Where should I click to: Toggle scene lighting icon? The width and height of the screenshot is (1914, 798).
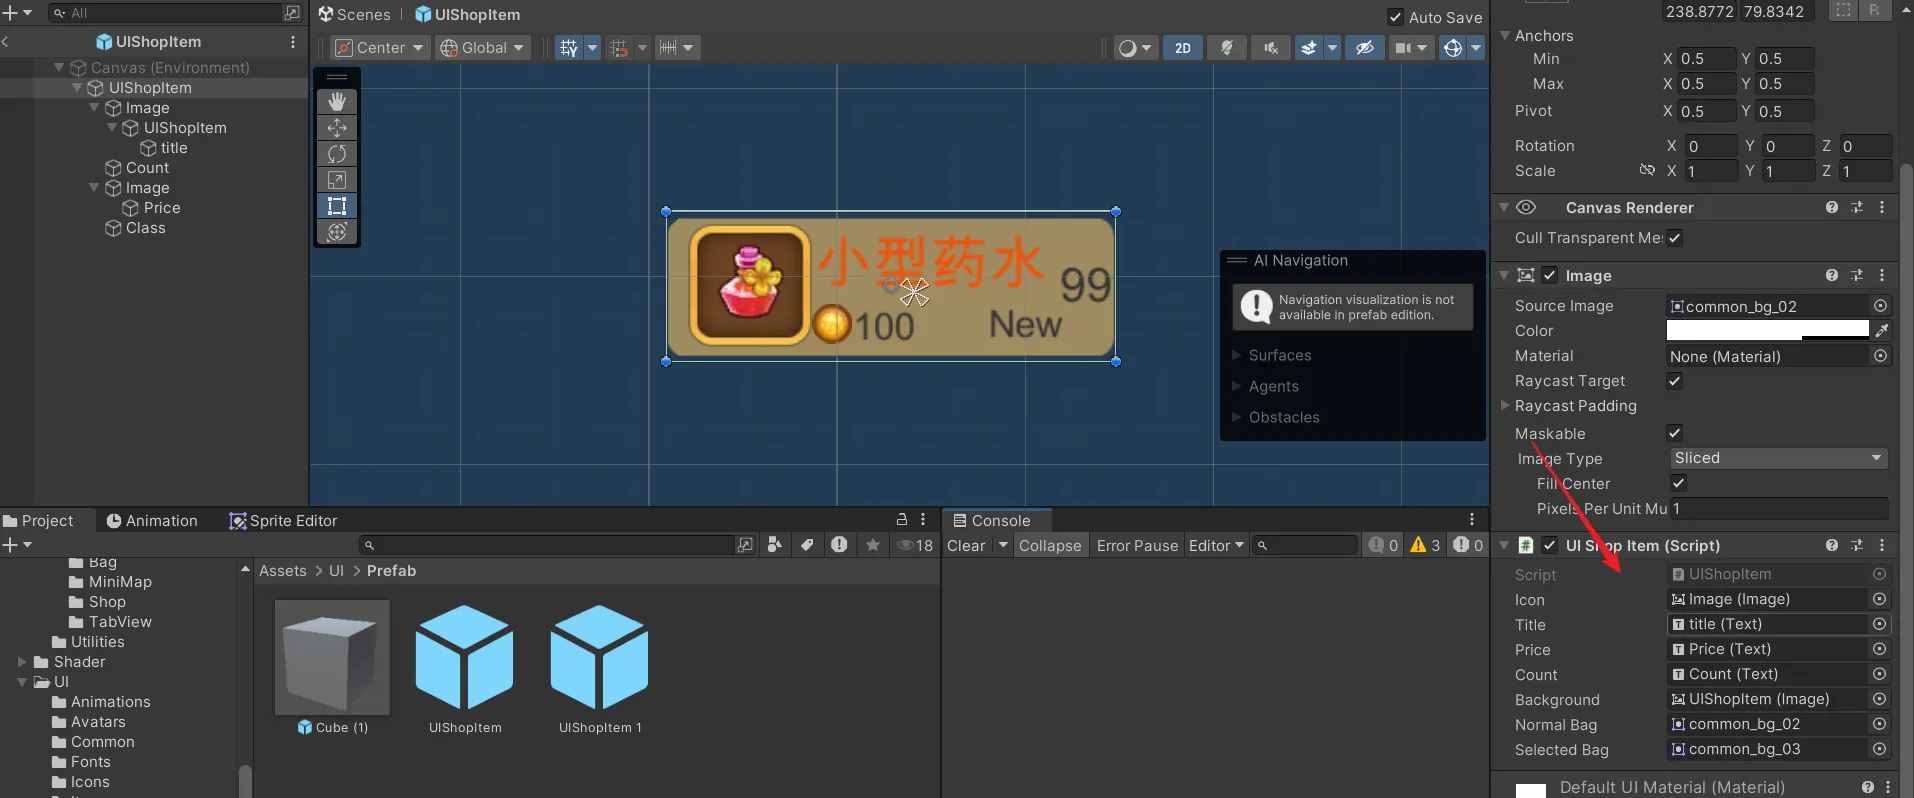pyautogui.click(x=1227, y=48)
